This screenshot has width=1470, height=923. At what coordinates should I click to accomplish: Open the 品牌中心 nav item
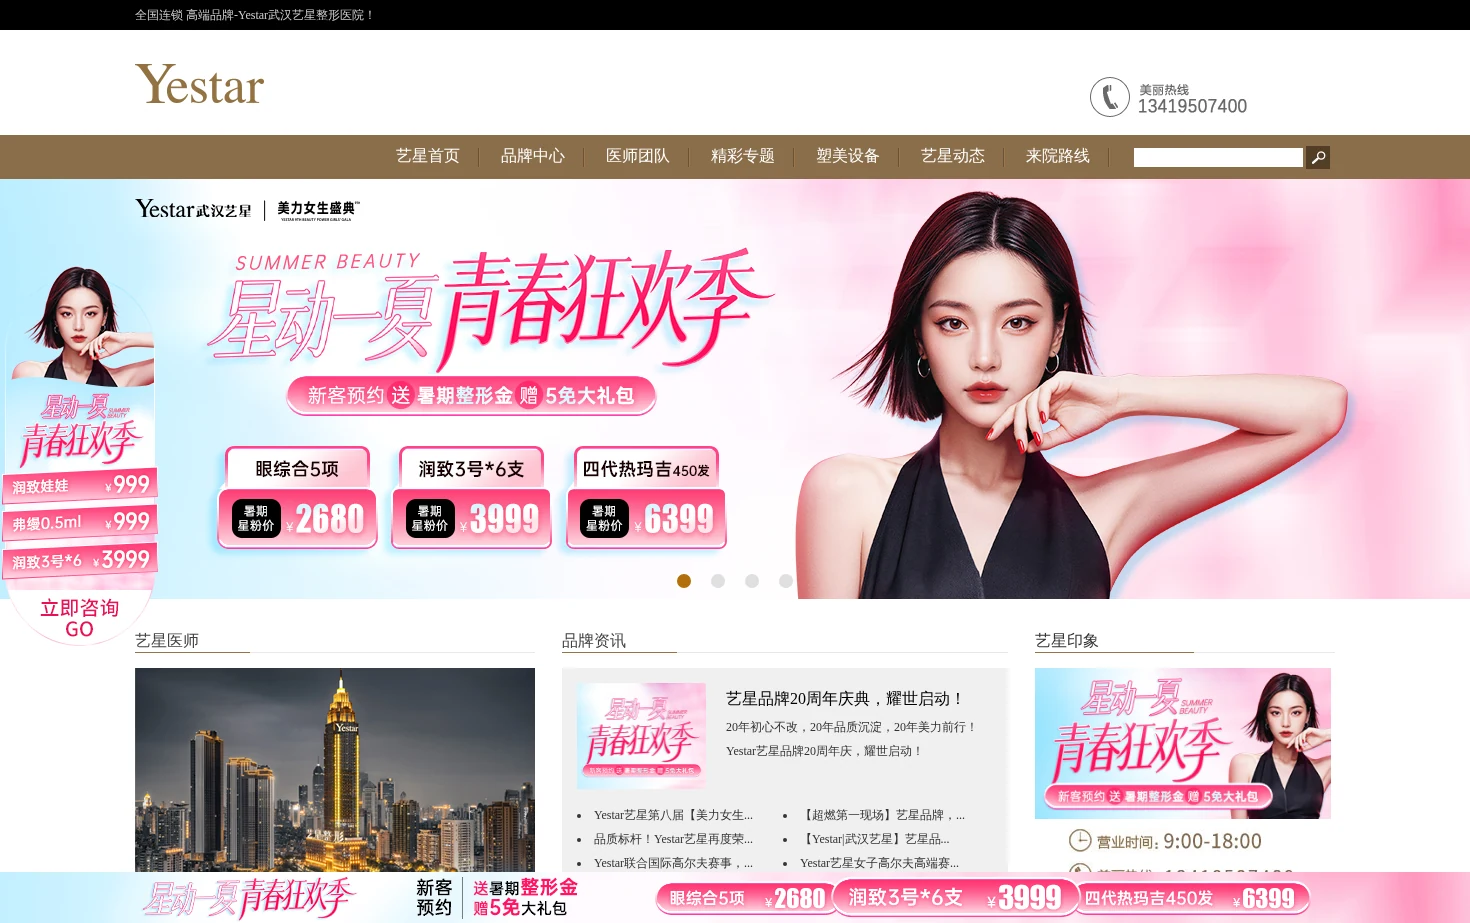(x=533, y=156)
